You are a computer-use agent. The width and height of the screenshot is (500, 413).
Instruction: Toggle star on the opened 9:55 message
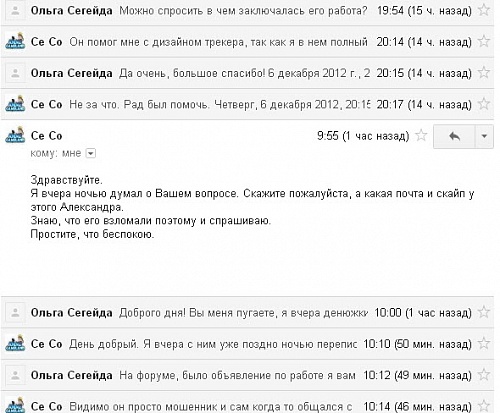421,135
